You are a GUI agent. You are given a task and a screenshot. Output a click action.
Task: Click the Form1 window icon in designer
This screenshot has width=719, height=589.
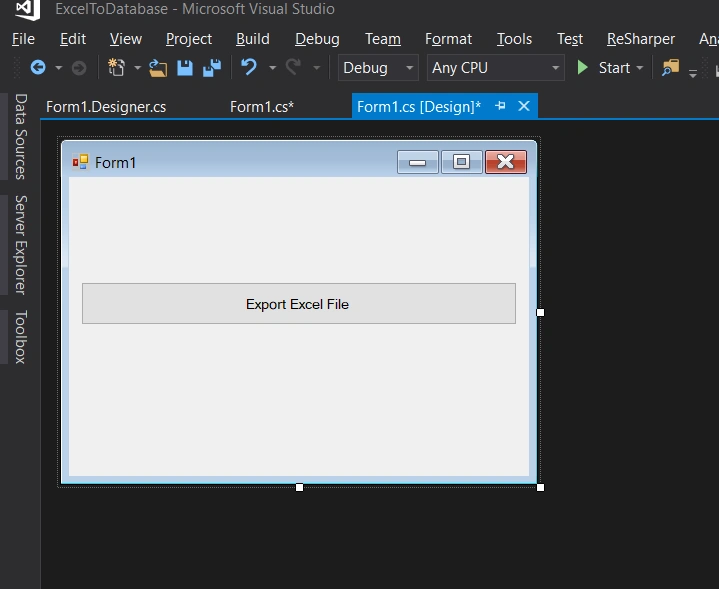pos(80,162)
